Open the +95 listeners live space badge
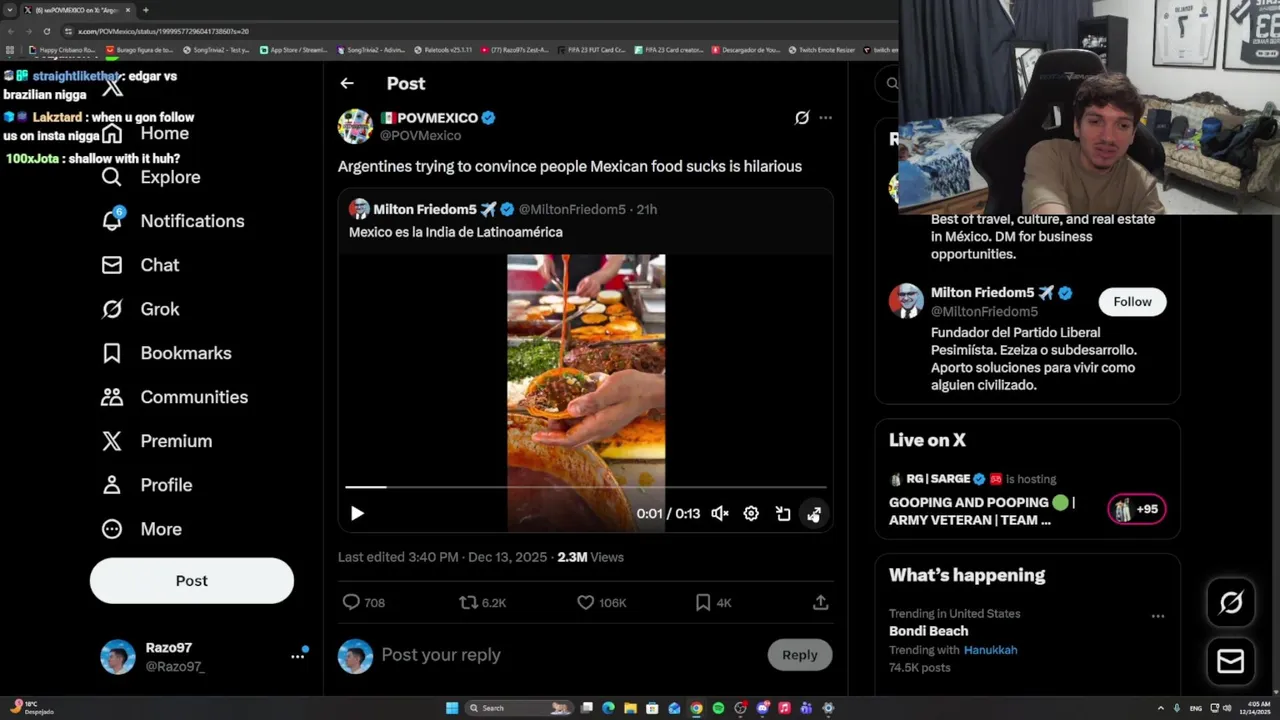The height and width of the screenshot is (720, 1280). 1137,509
